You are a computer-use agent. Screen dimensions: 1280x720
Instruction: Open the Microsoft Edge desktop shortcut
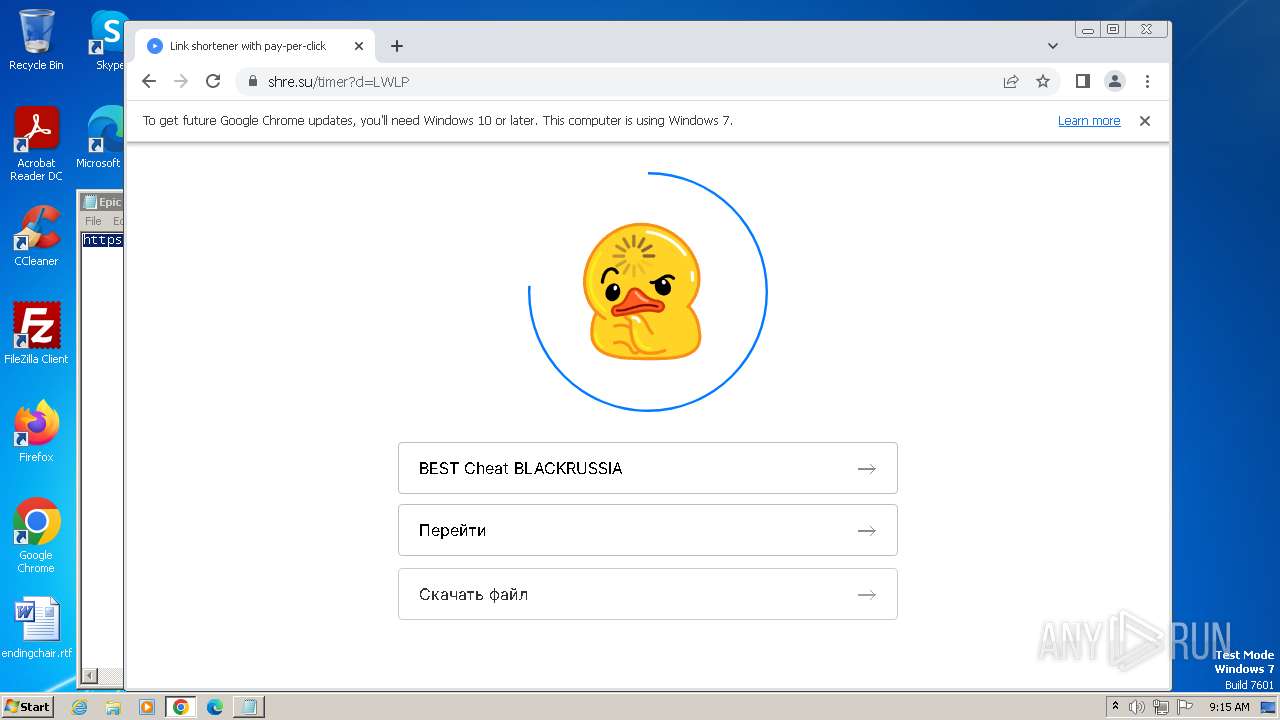point(100,138)
